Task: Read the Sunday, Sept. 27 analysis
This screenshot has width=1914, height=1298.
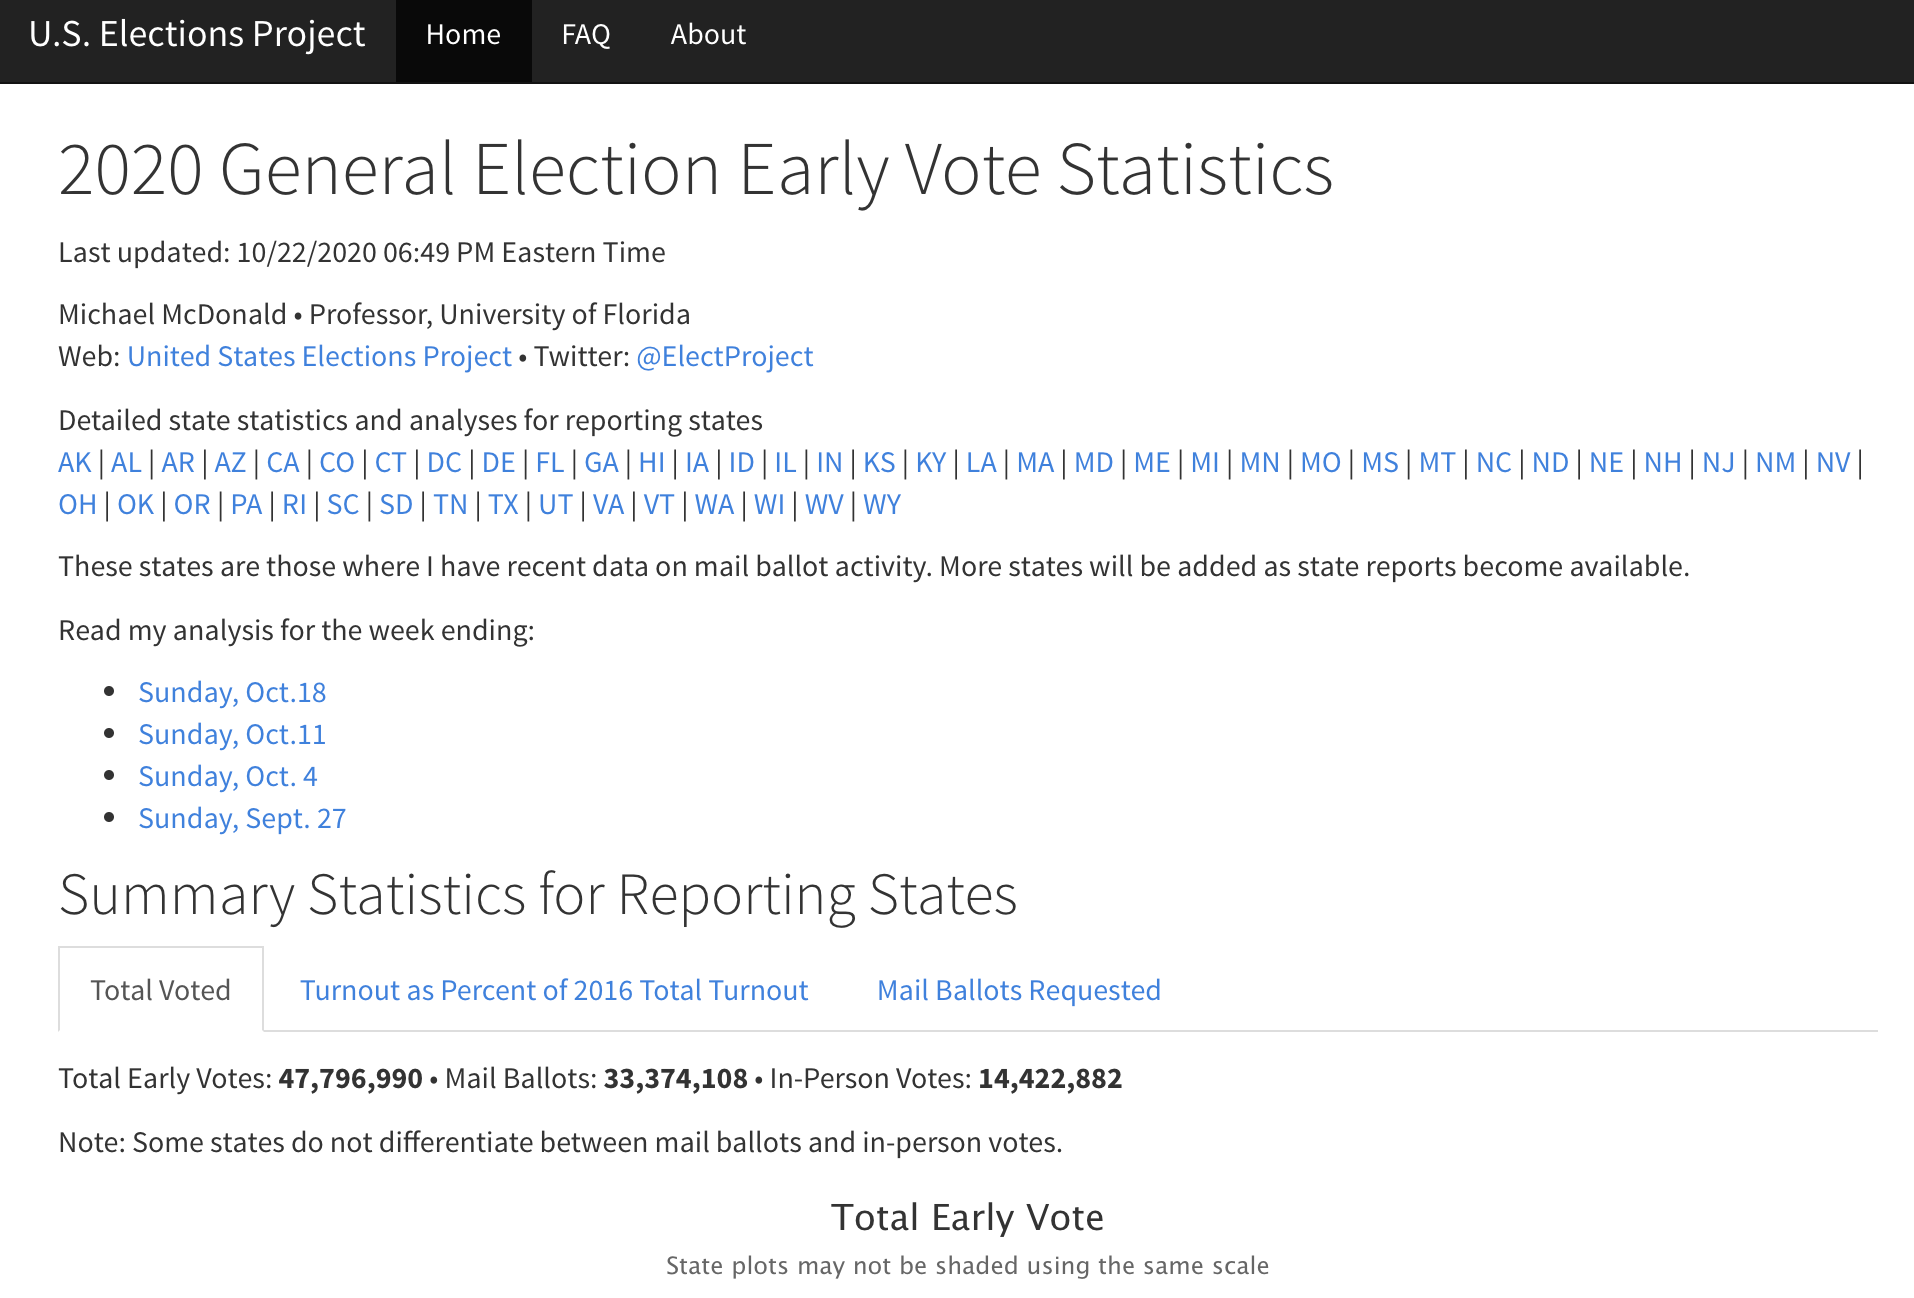Action: (x=241, y=817)
